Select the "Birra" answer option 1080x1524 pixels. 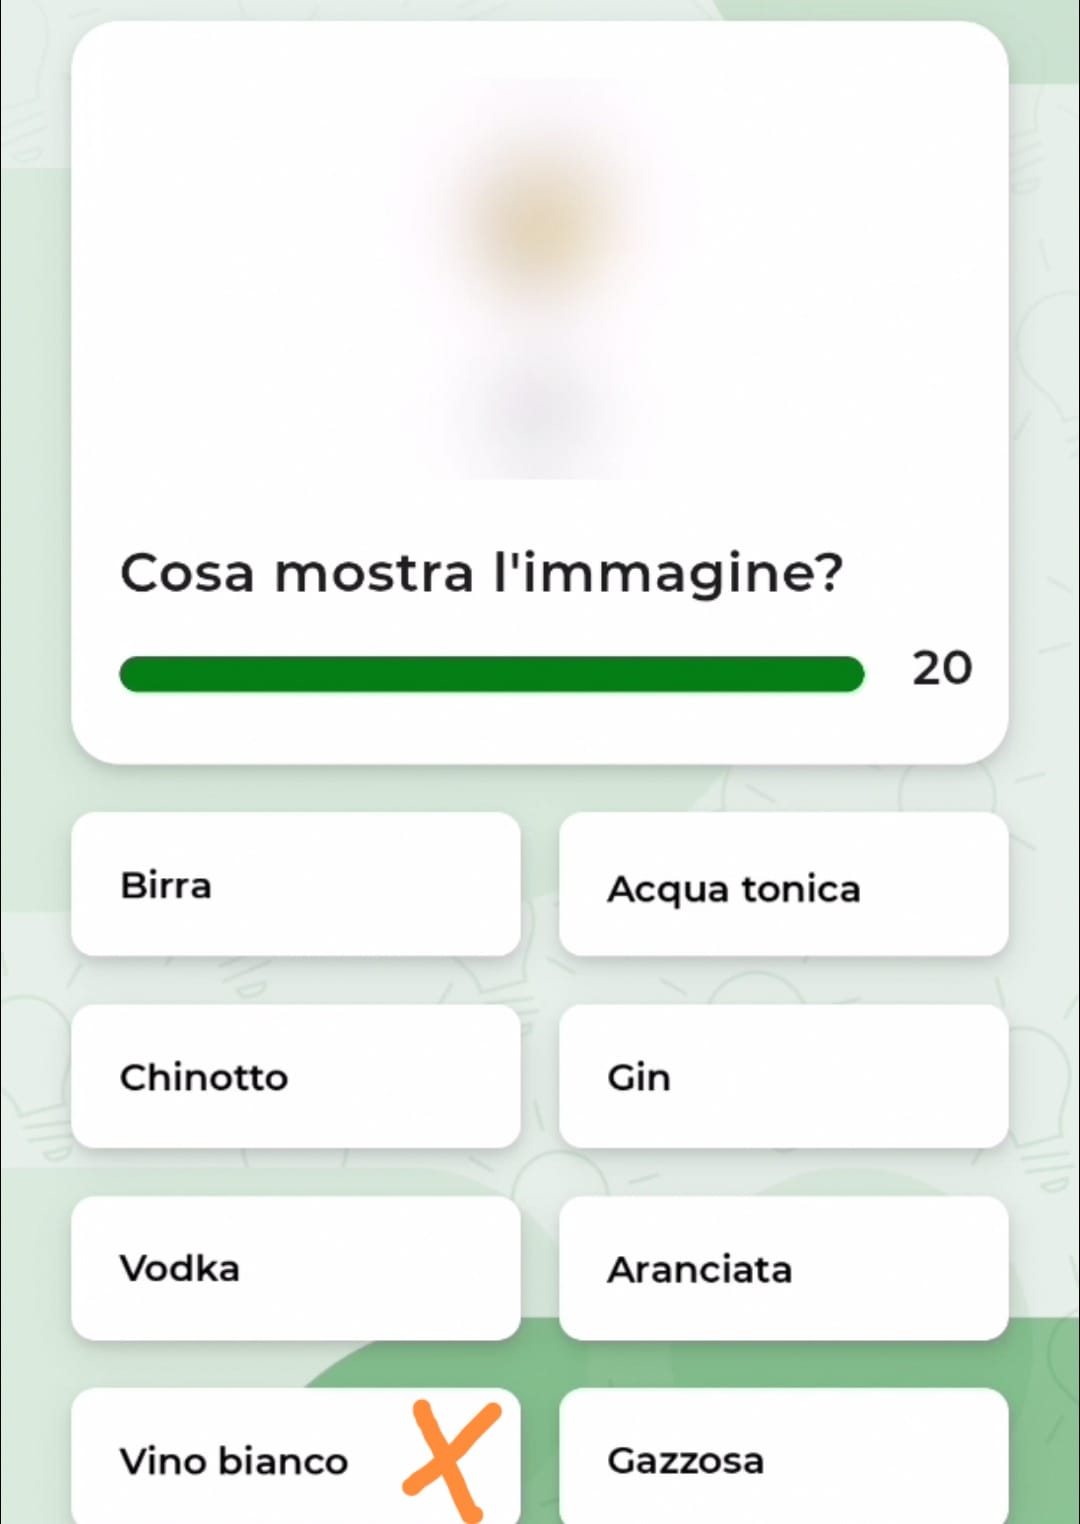pyautogui.click(x=296, y=884)
